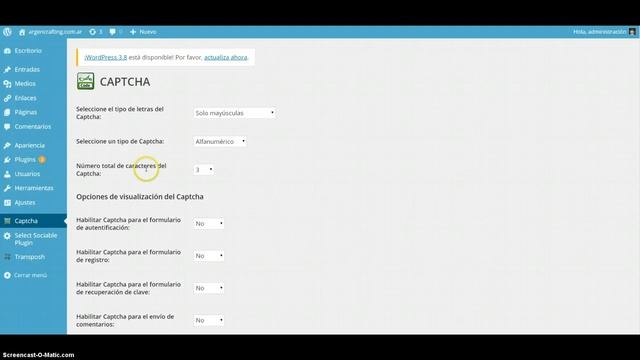Click the Select Sociable Plugin gear icon
640x360 pixels.
(x=7, y=236)
